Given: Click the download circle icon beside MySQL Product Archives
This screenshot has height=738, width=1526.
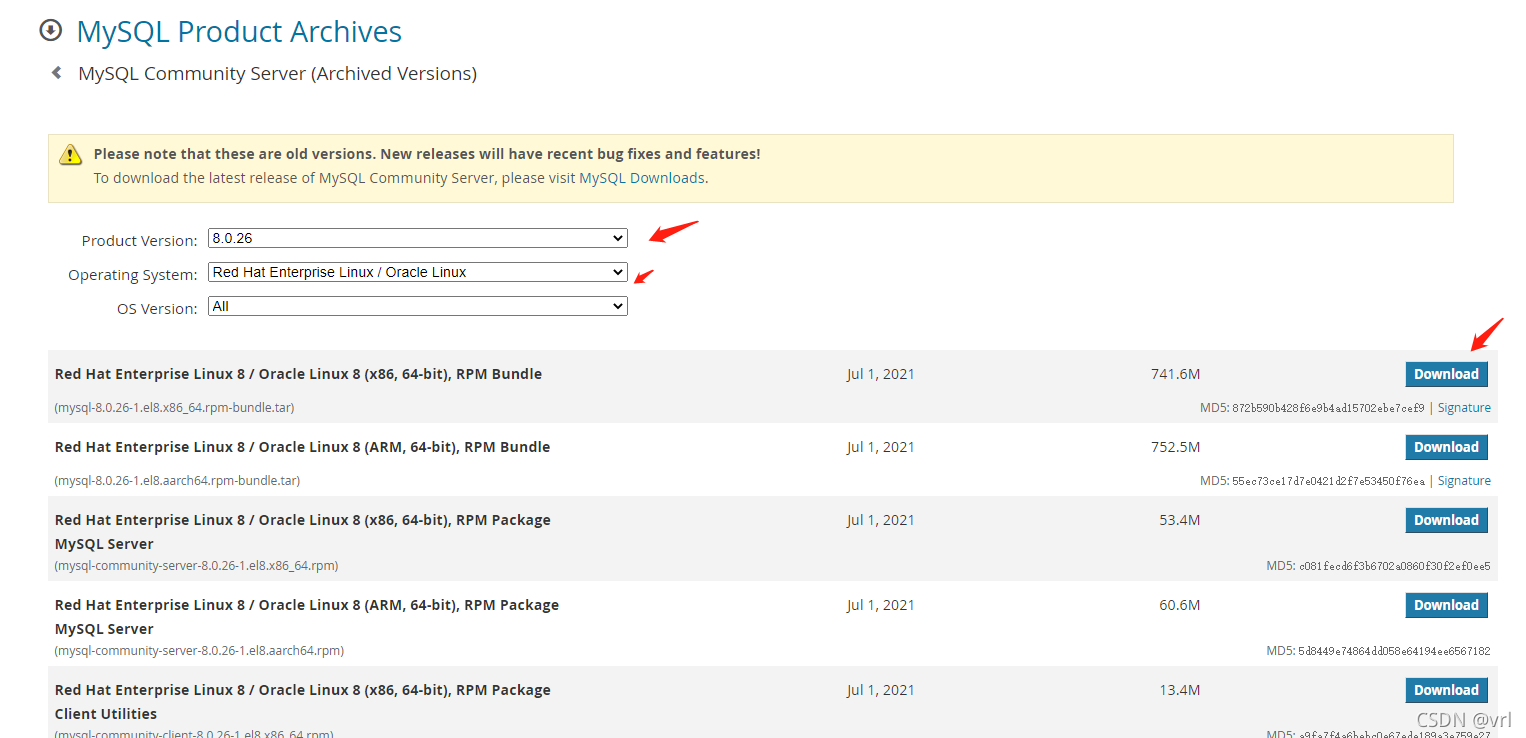Looking at the screenshot, I should [x=50, y=31].
